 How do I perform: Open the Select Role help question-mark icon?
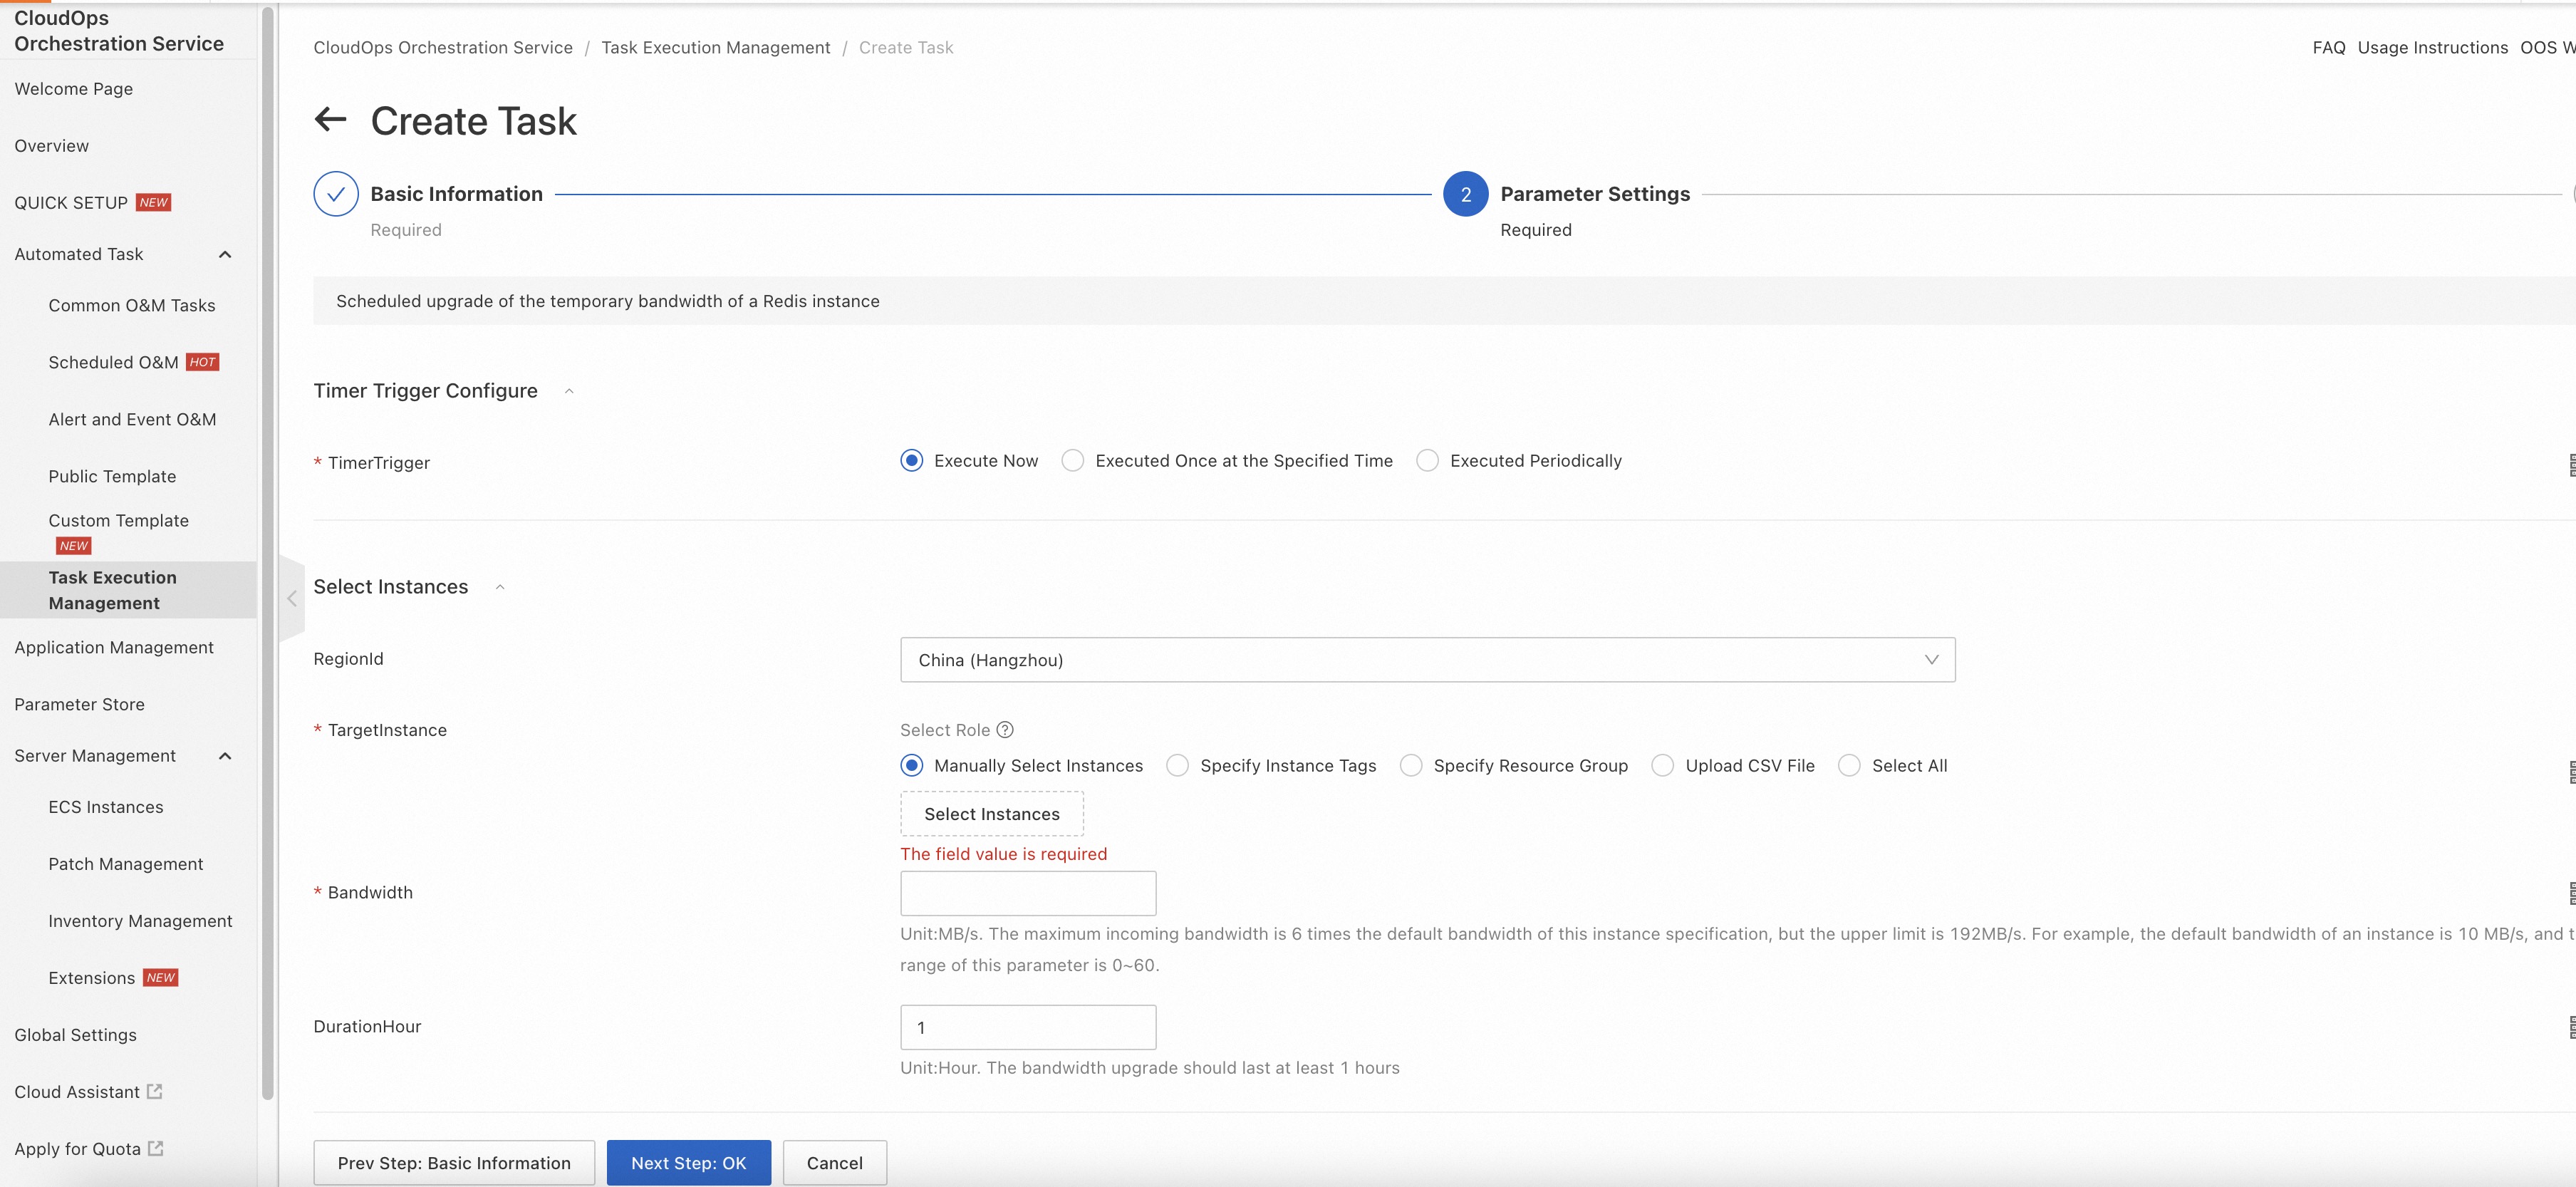[1005, 730]
